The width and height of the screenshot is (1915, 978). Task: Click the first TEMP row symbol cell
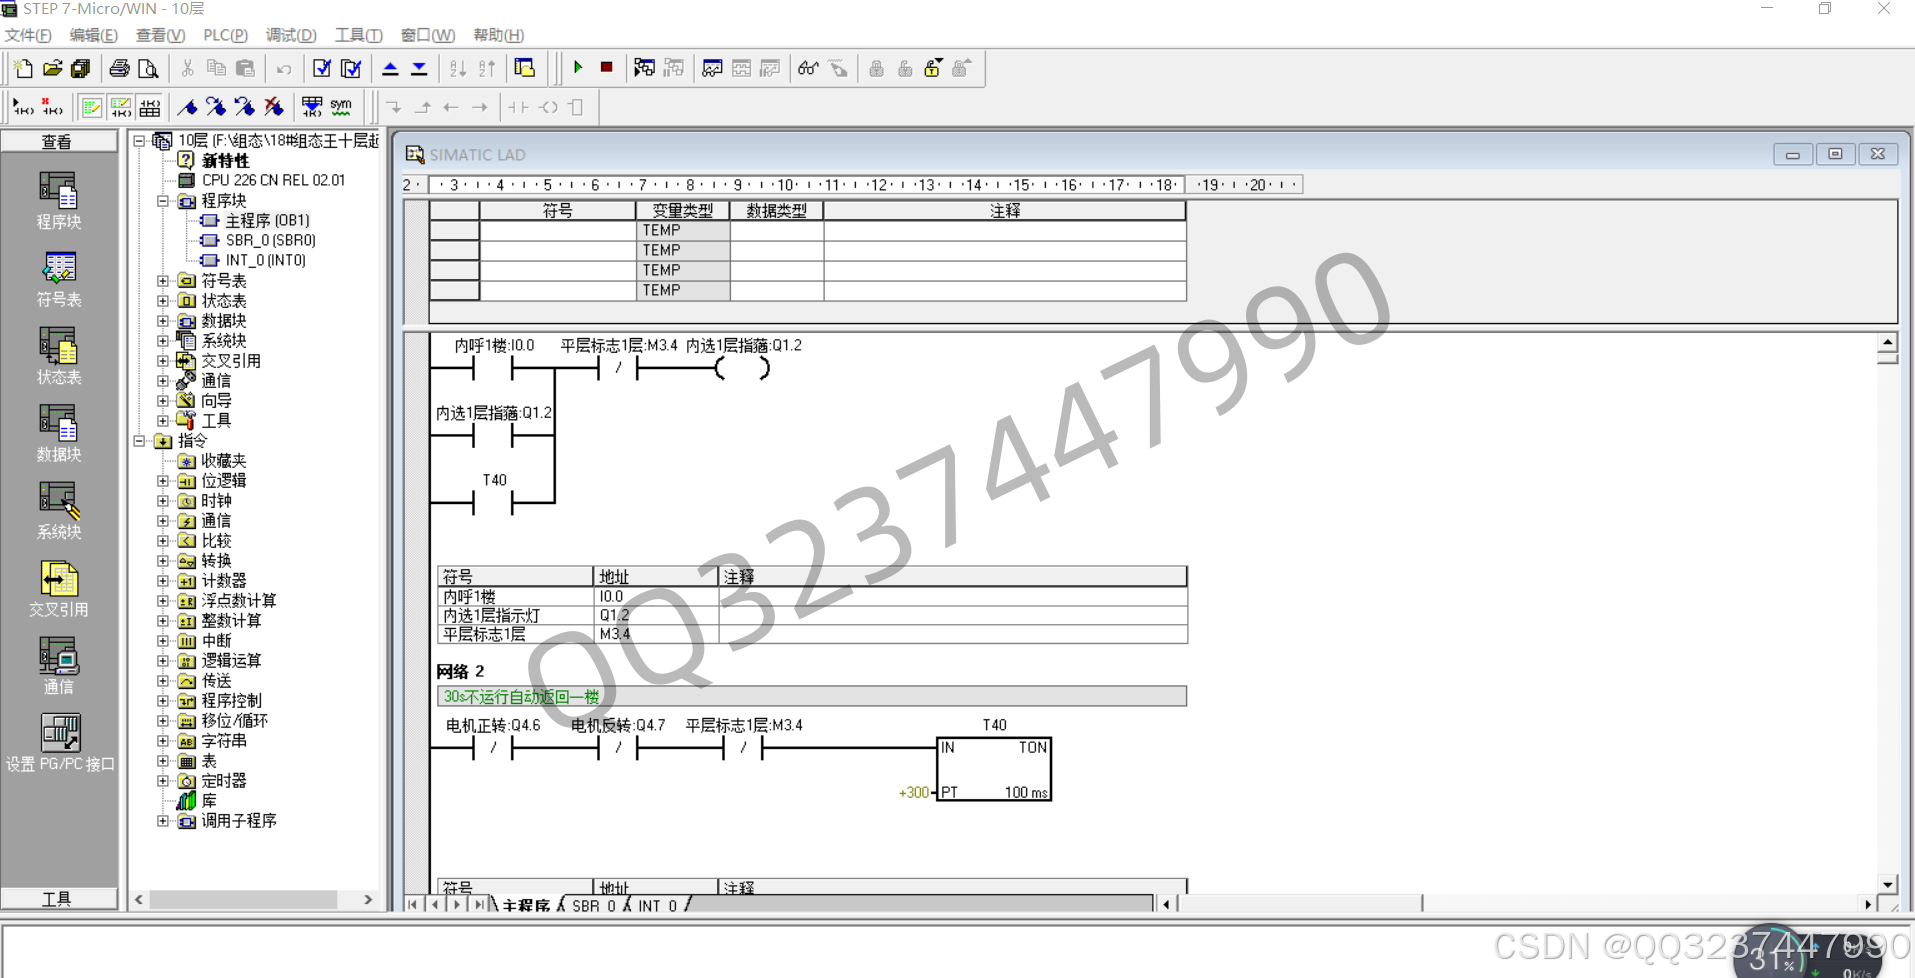point(557,230)
